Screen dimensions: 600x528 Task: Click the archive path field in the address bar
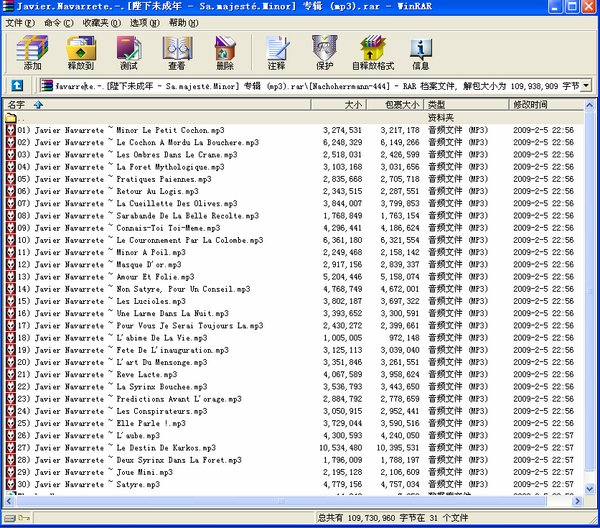click(x=316, y=86)
